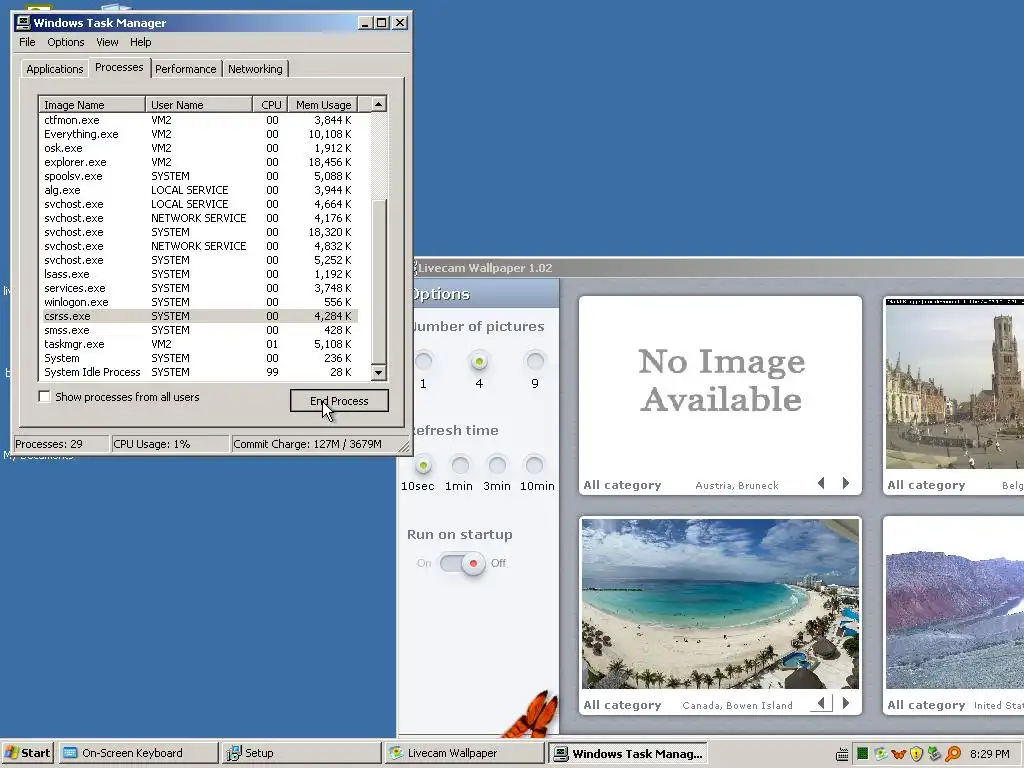This screenshot has width=1024, height=768.
Task: Sort processes by Image Name column
Action: point(92,104)
